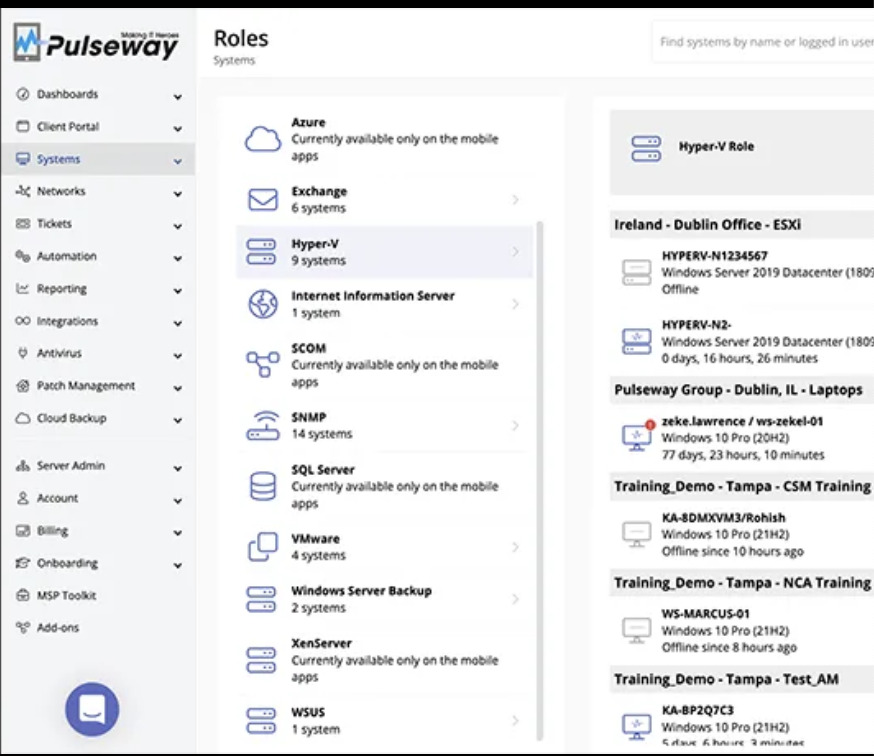The width and height of the screenshot is (874, 756).
Task: Expand the Client Portal chevron
Action: click(x=177, y=129)
